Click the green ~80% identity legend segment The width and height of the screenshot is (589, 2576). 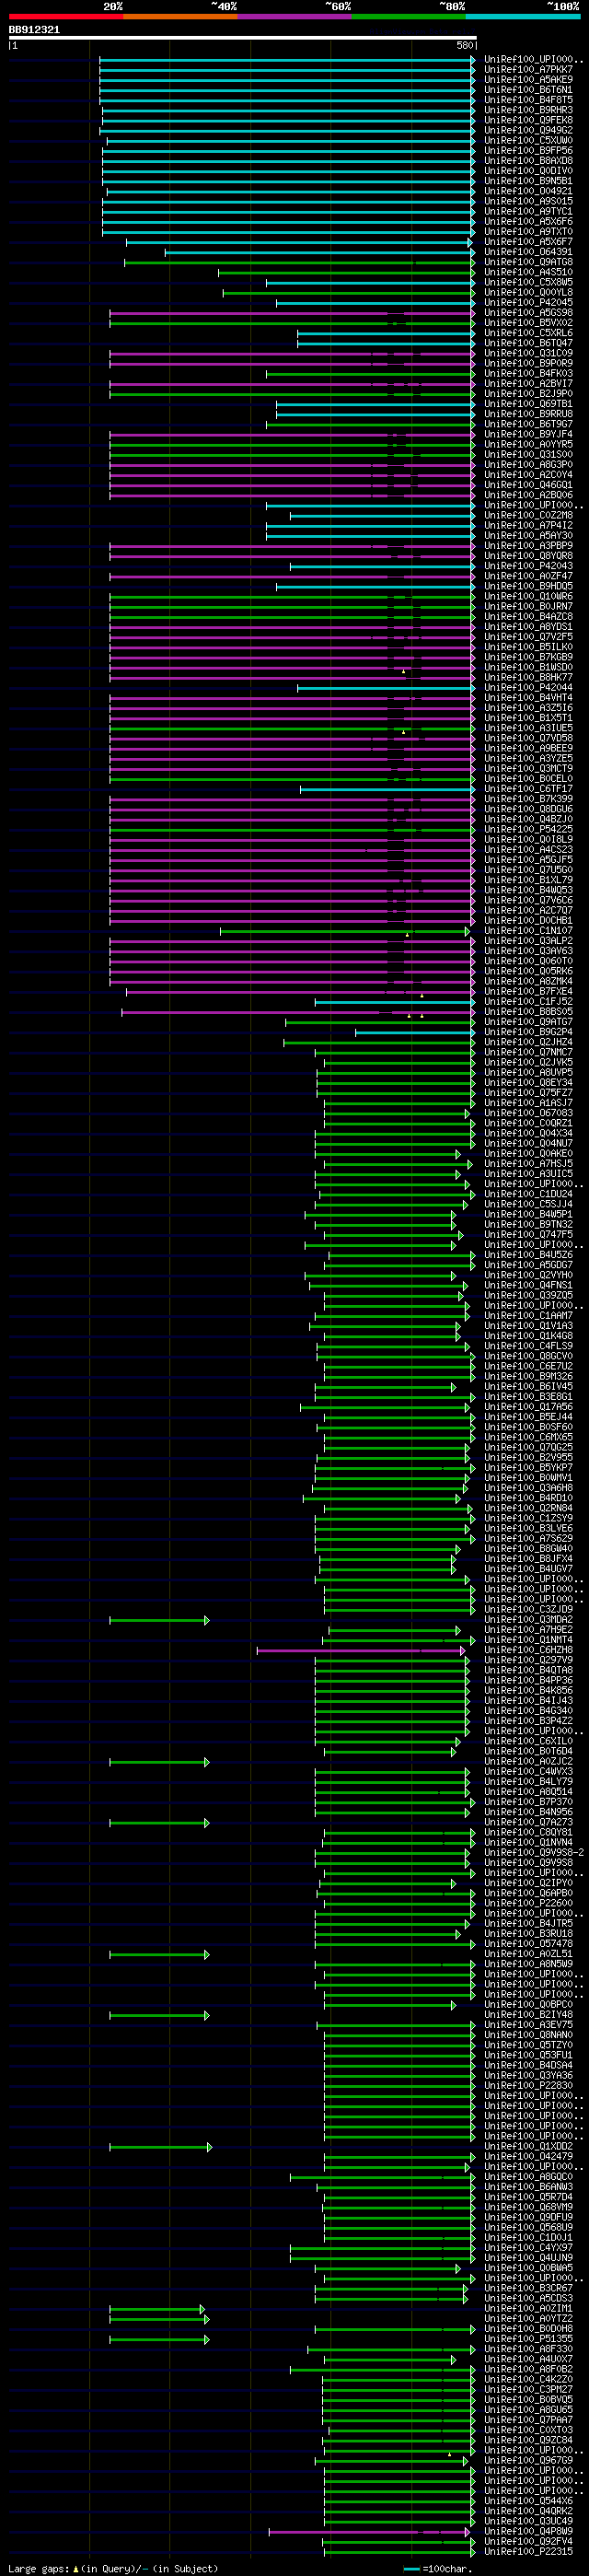[x=409, y=17]
